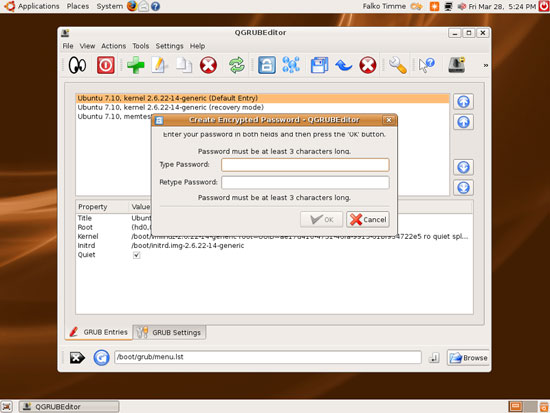
Task: Expand toolbar overflow chevron
Action: click(x=485, y=65)
